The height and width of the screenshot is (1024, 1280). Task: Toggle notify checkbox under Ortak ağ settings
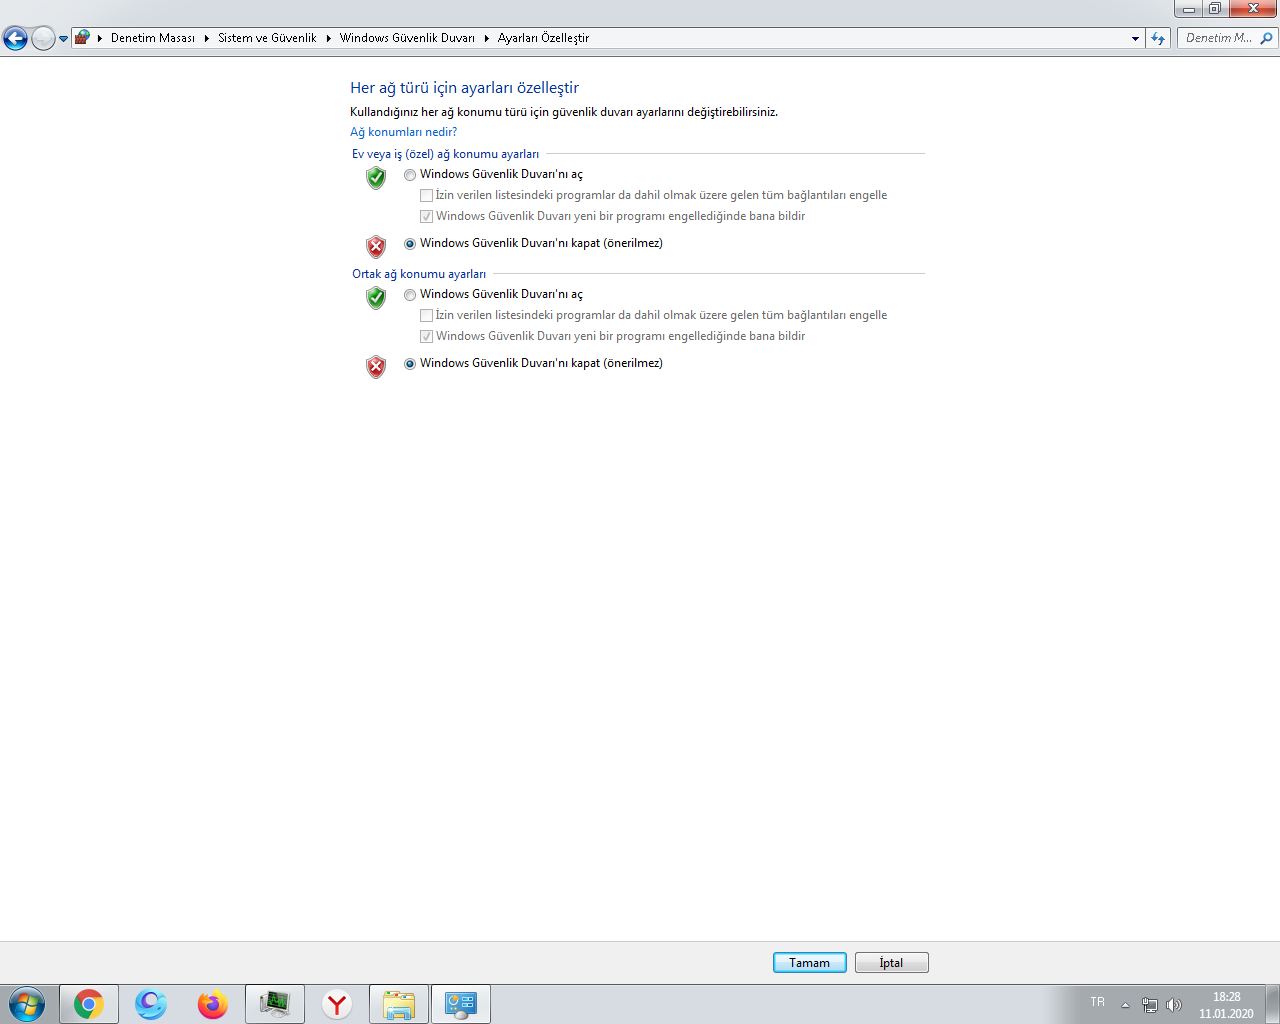427,337
